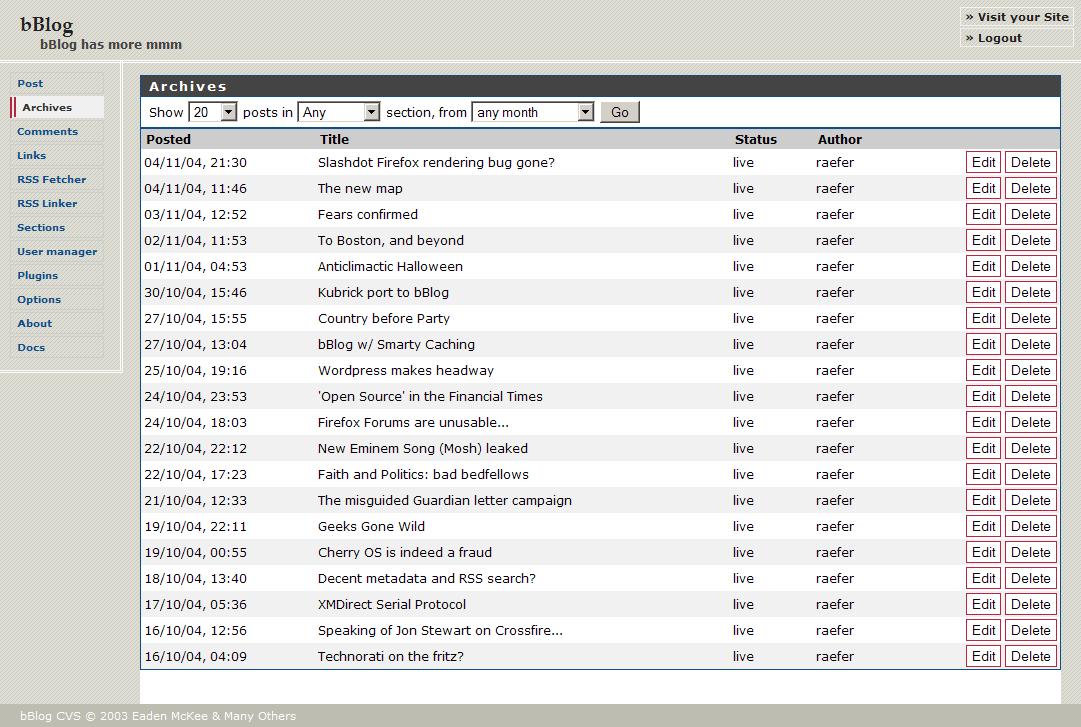This screenshot has width=1081, height=727.
Task: Open Plugins page
Action: tap(57, 276)
